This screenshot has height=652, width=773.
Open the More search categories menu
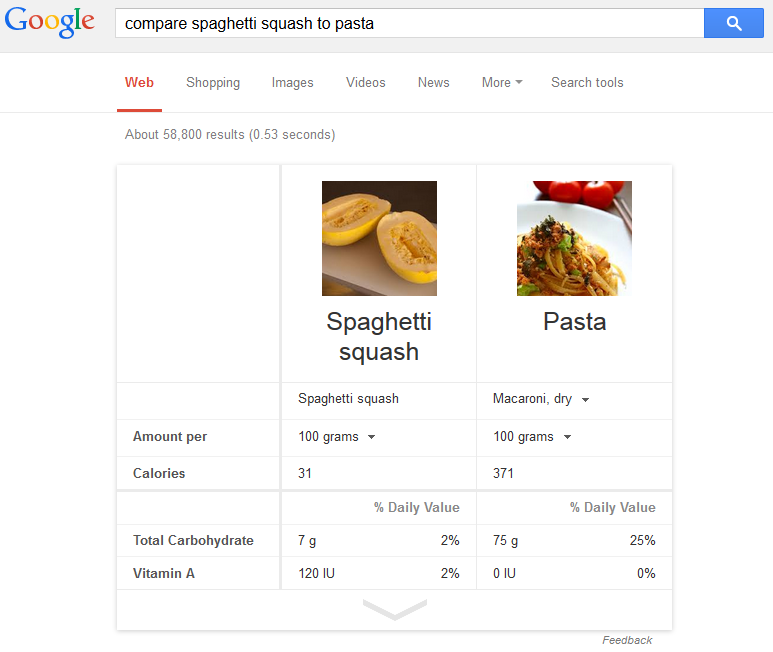pyautogui.click(x=502, y=83)
